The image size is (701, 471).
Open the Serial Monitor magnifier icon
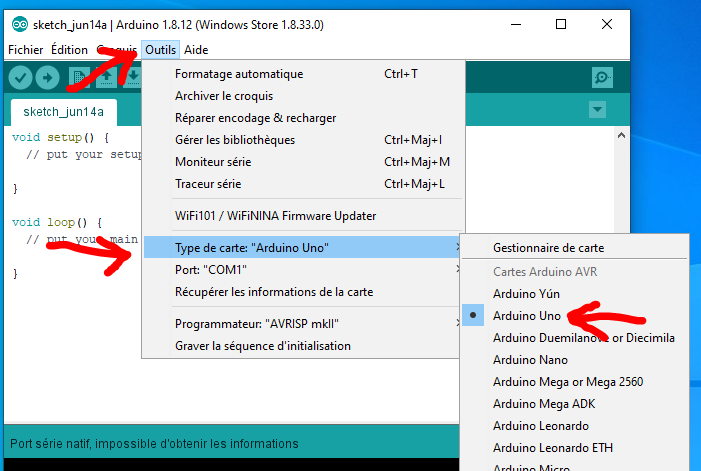coord(602,78)
